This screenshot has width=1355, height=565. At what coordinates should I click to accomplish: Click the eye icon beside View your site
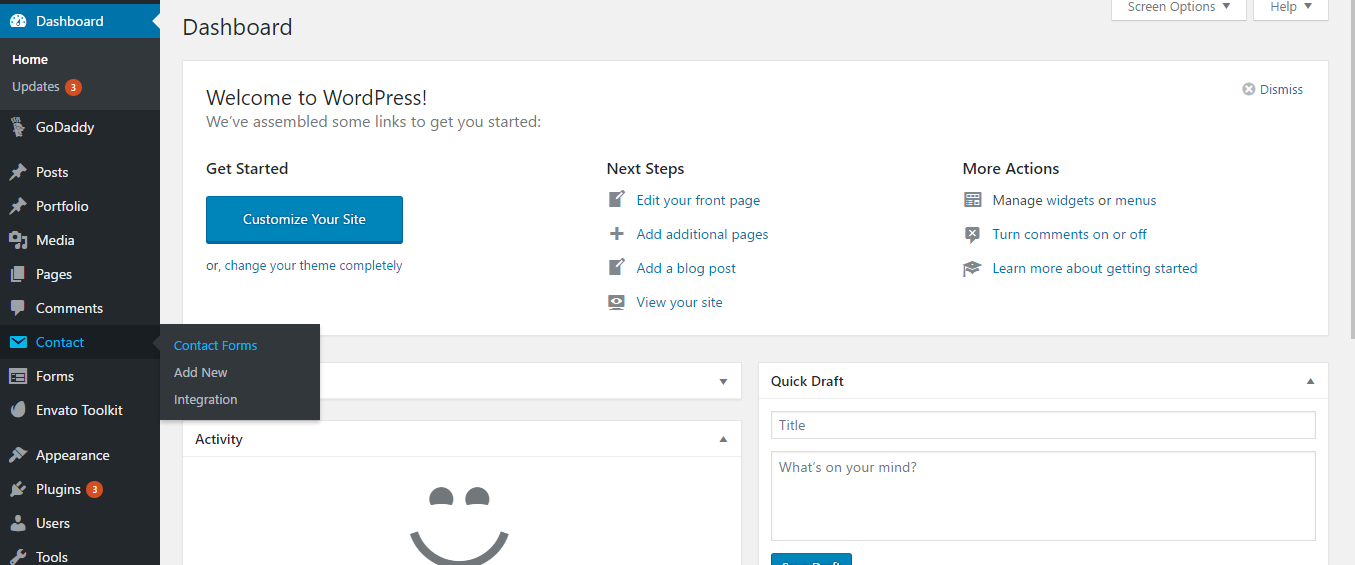click(x=617, y=302)
